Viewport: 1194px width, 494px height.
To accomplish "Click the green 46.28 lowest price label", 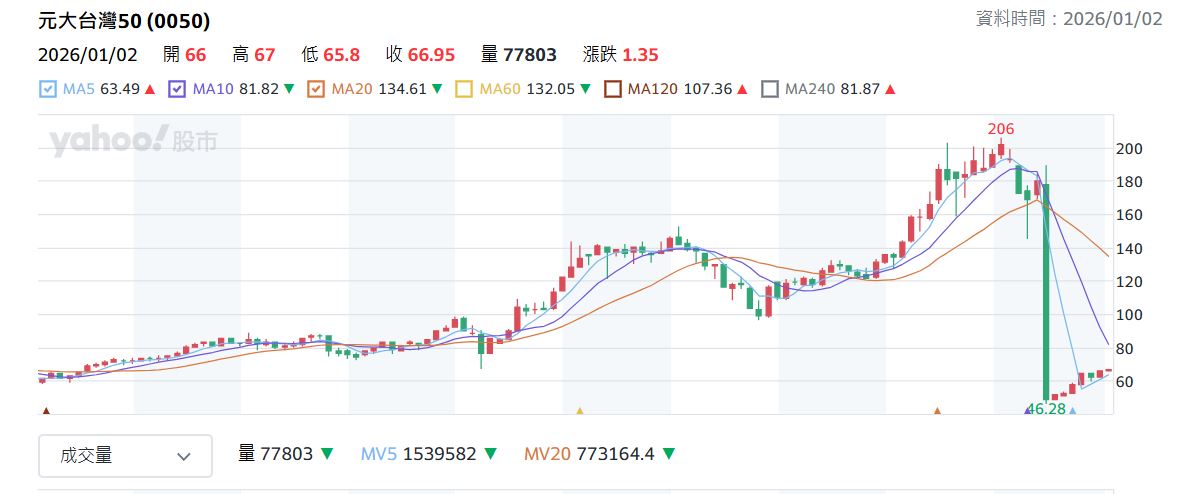I will [x=1049, y=409].
